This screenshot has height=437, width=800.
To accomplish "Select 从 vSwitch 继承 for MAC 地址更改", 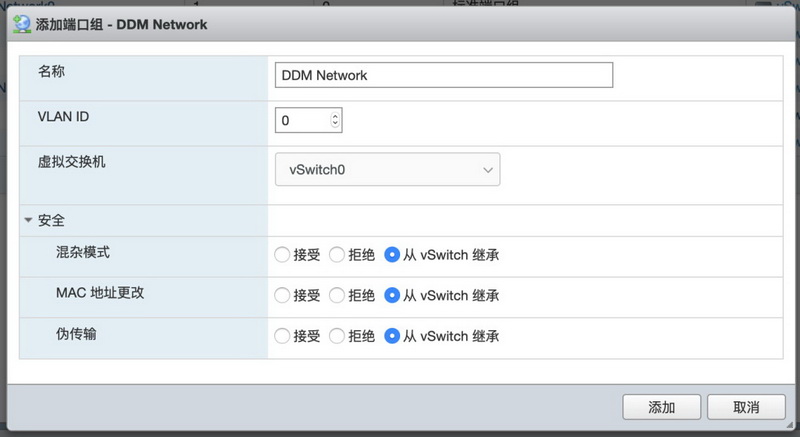I will point(393,295).
